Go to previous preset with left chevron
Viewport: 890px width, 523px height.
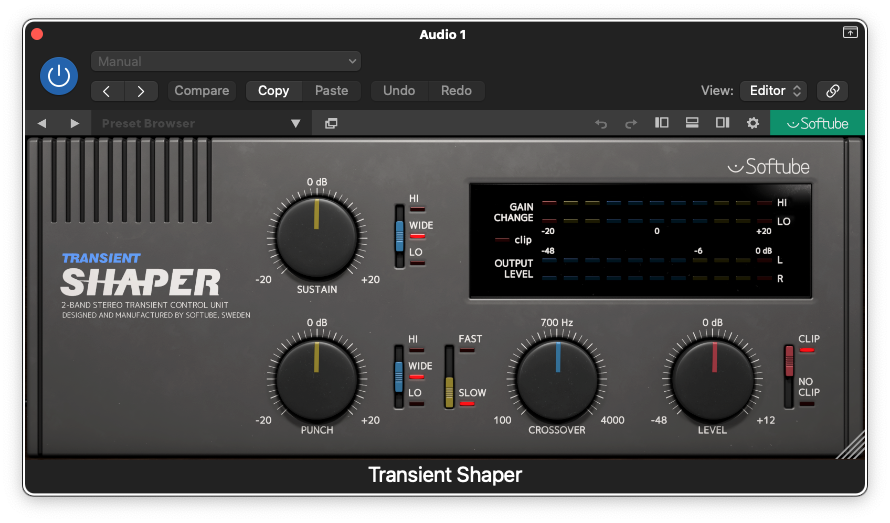(x=107, y=91)
